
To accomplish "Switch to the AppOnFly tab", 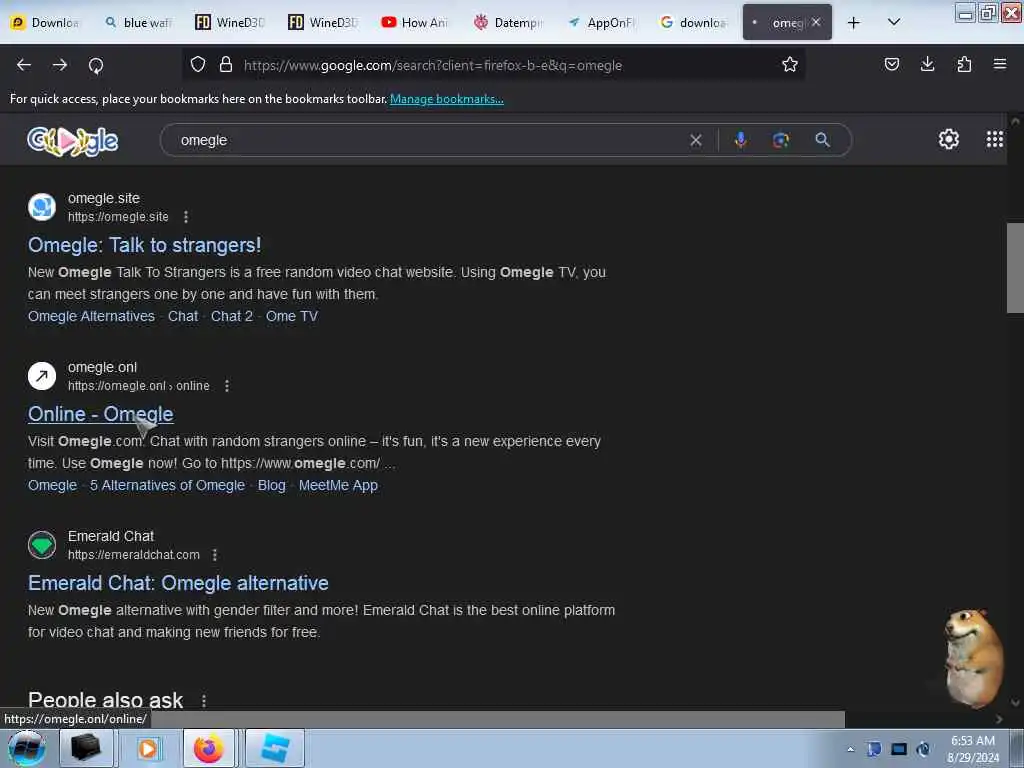I will pos(602,22).
